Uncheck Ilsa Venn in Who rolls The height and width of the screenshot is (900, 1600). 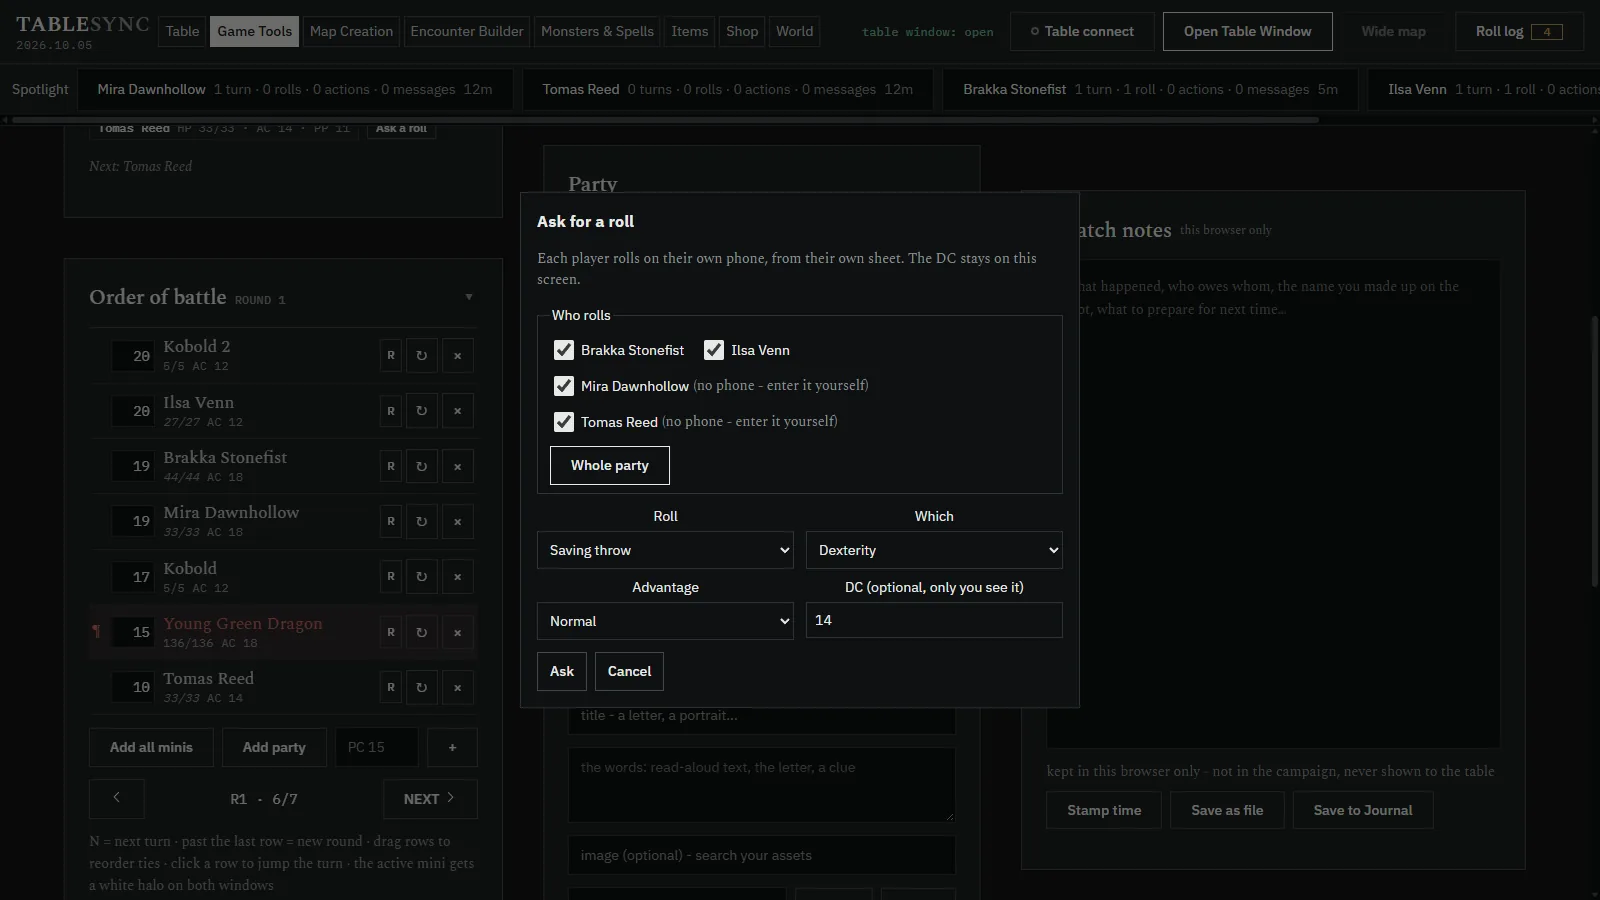(714, 350)
